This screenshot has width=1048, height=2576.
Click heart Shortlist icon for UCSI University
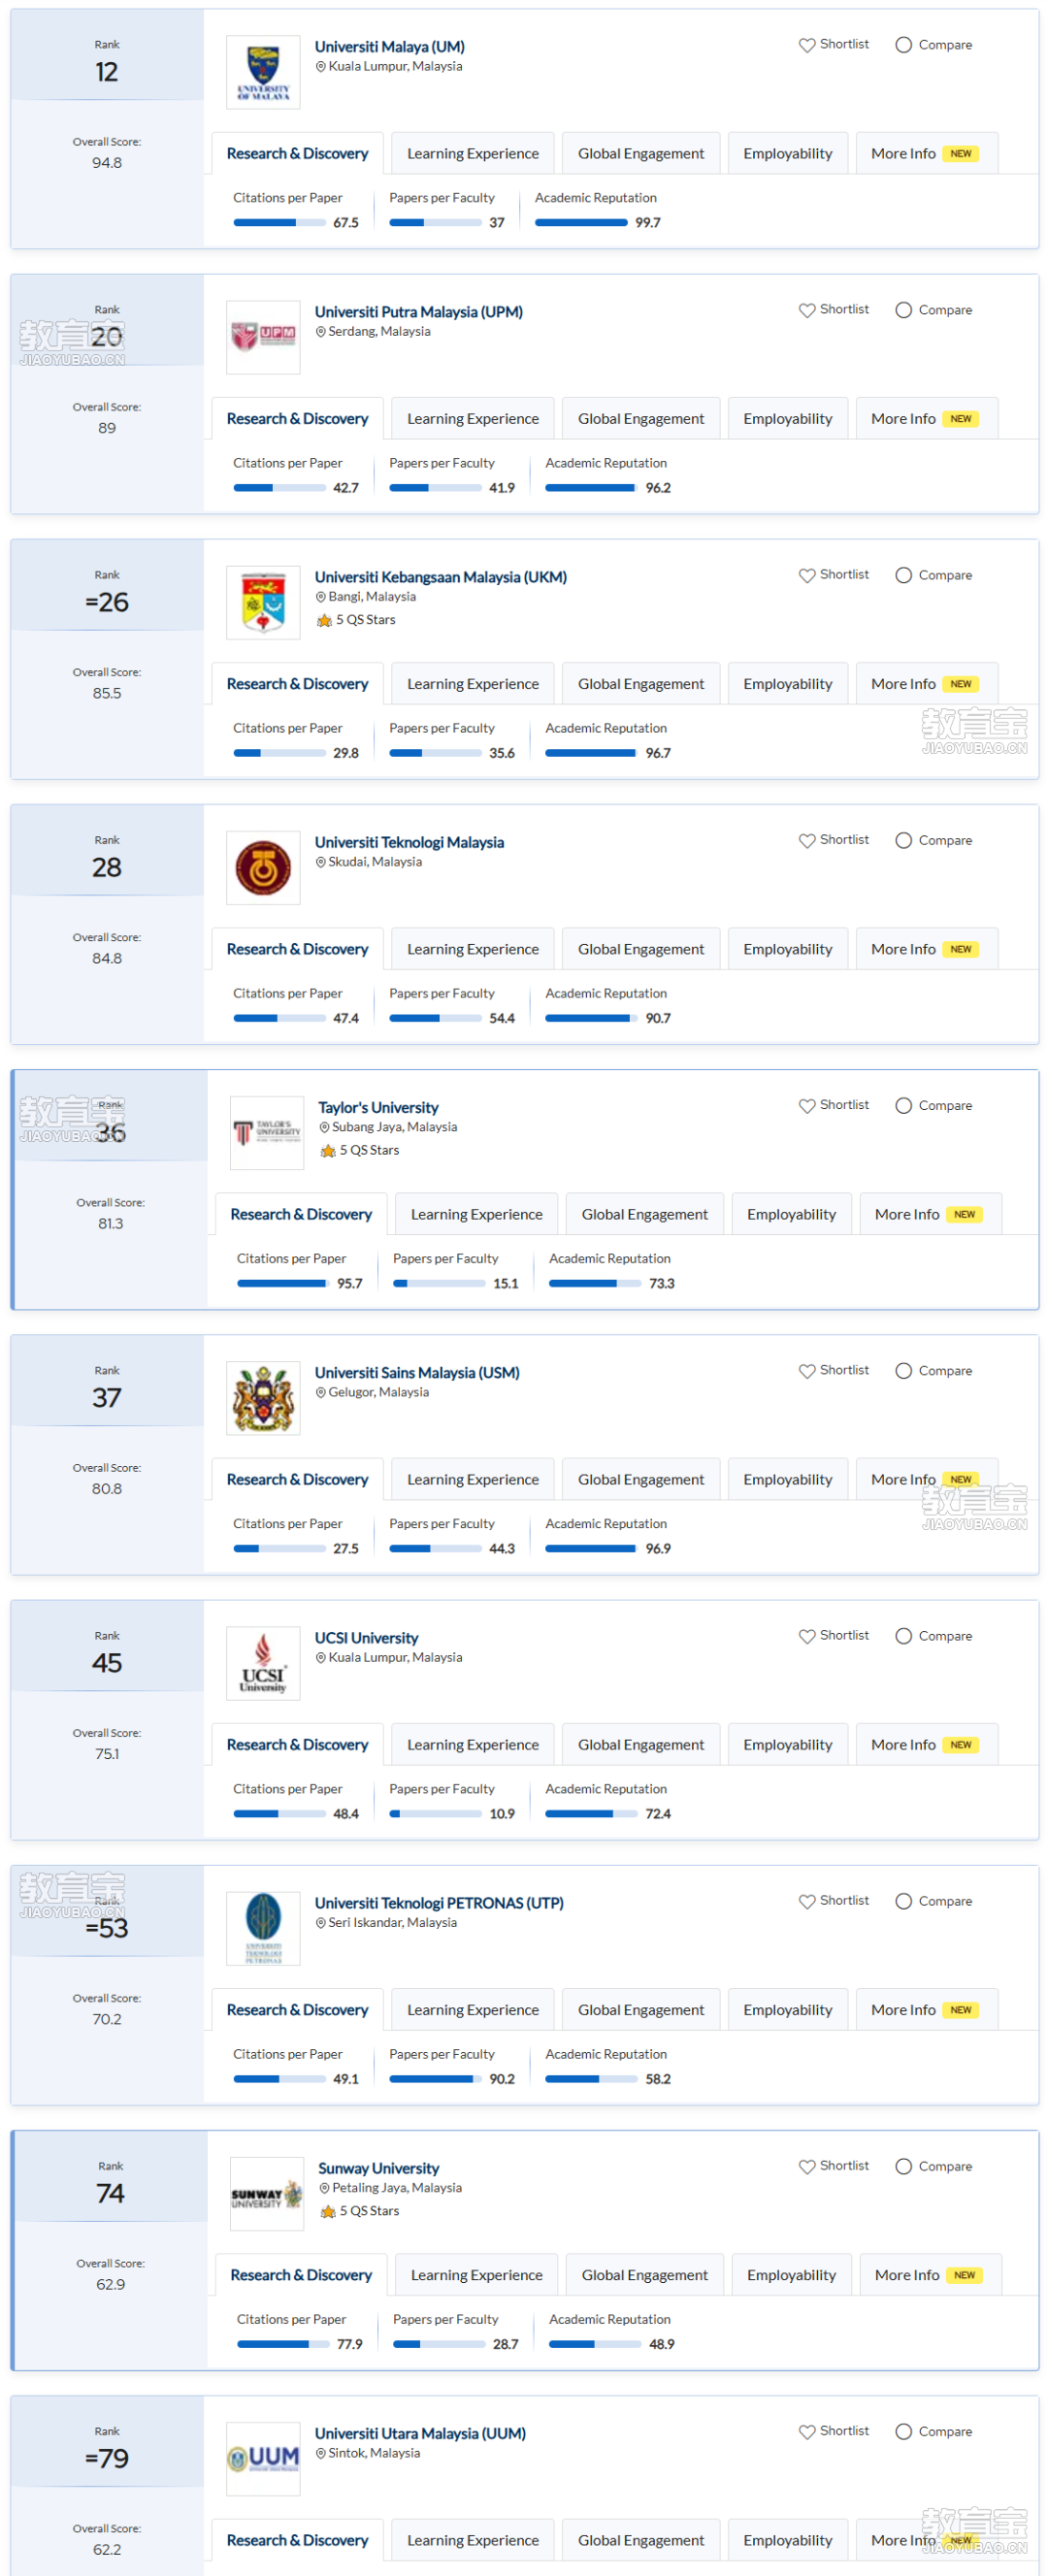(x=806, y=1636)
